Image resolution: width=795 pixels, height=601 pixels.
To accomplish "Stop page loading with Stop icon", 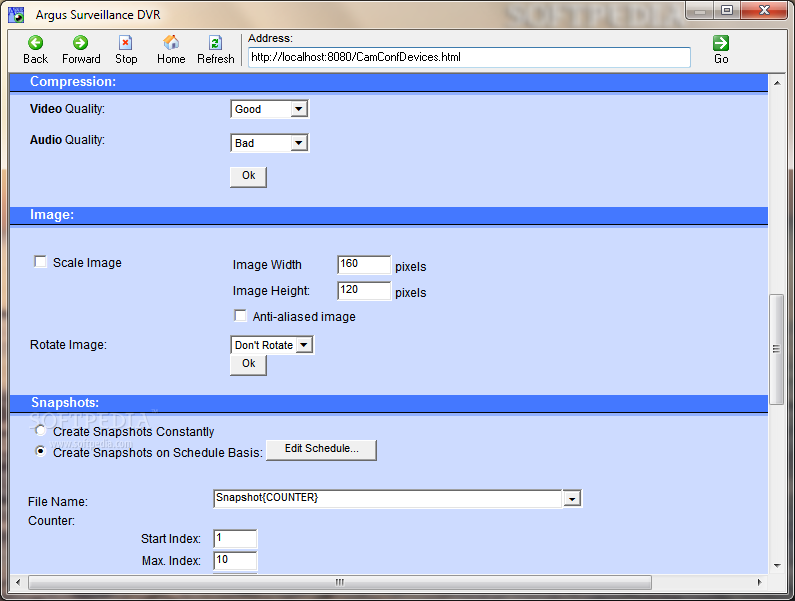I will pos(125,43).
